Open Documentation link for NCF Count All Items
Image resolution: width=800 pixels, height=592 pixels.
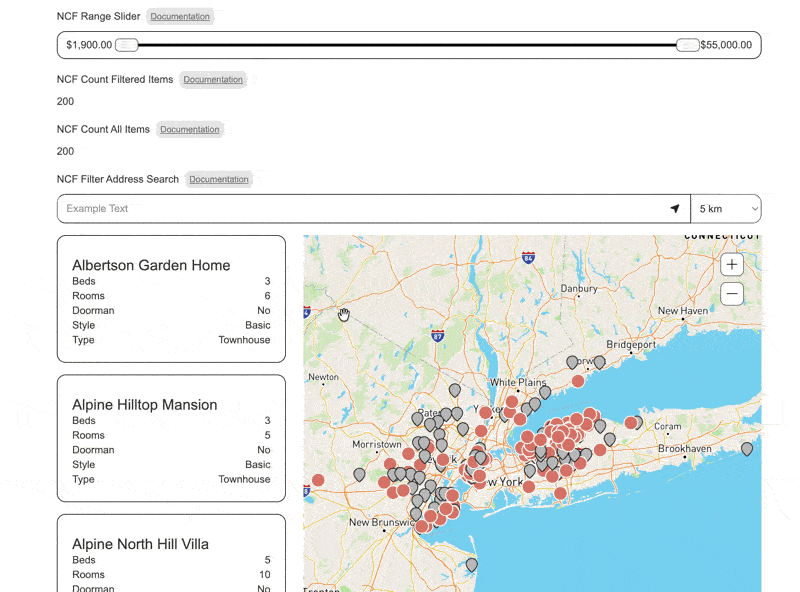190,130
